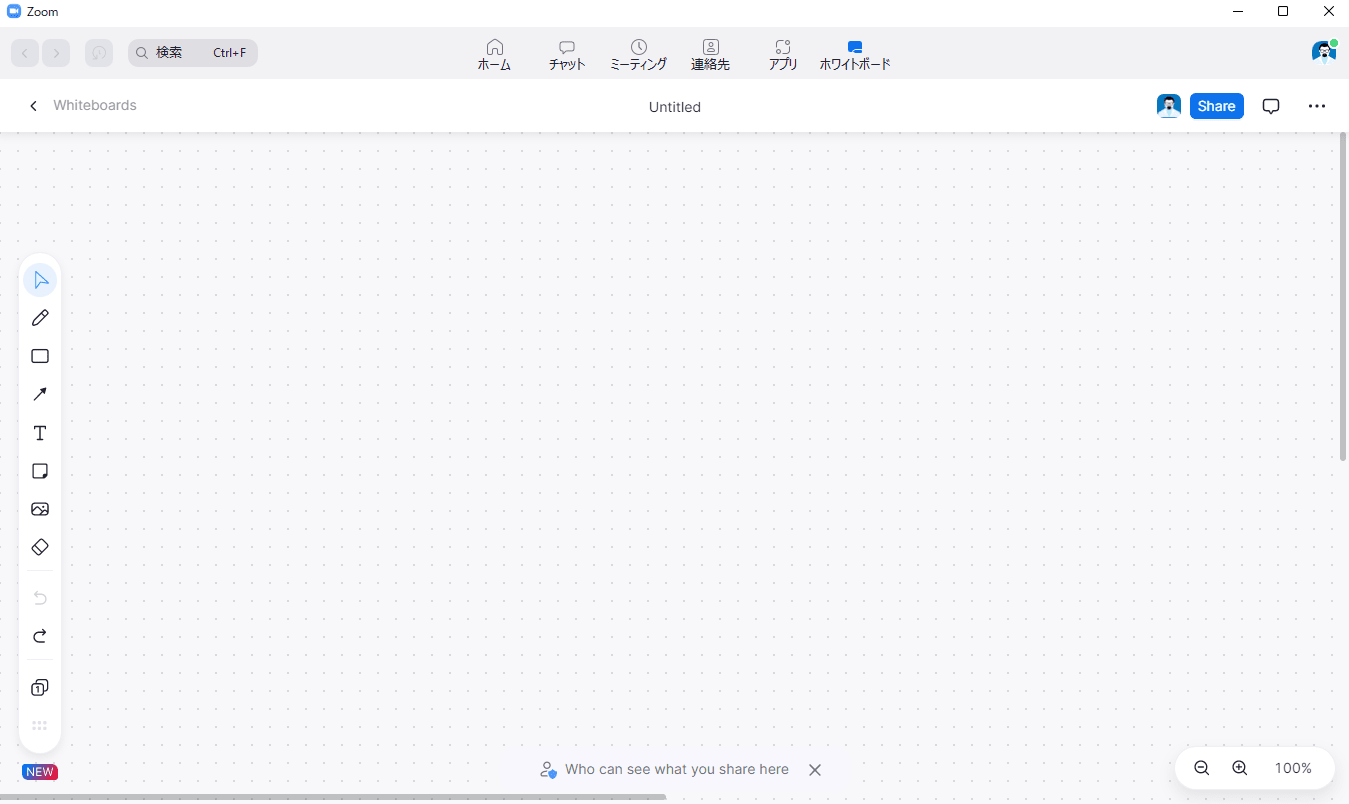Switch to the ホーム tab
1349x804 pixels.
(494, 54)
